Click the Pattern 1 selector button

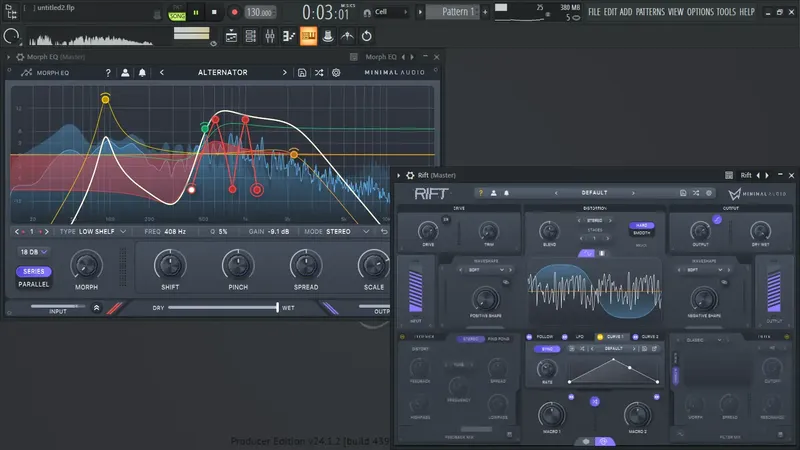[452, 12]
